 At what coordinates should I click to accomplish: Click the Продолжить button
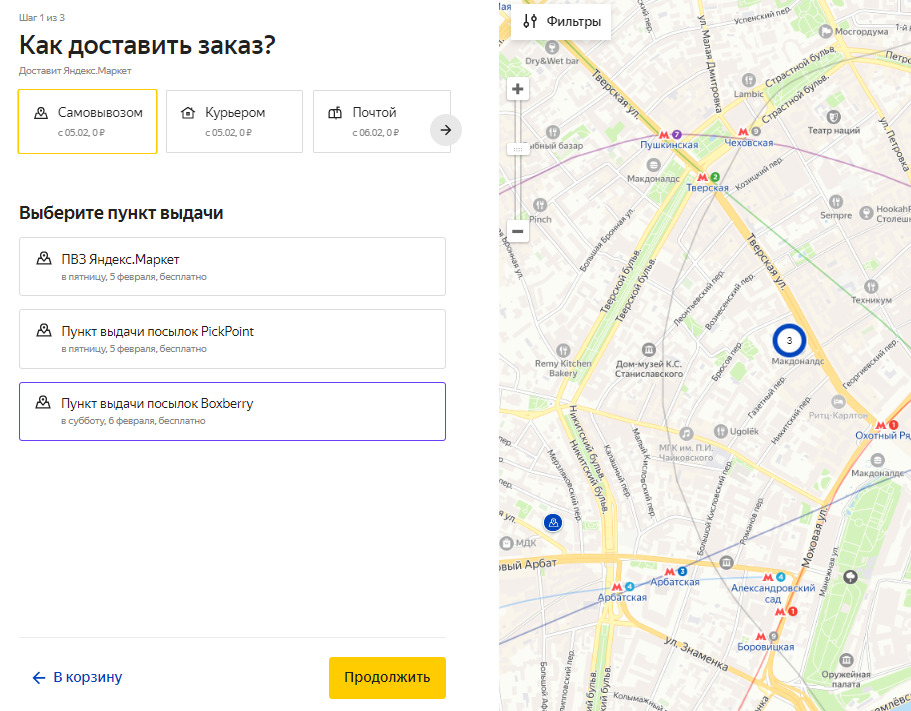tap(387, 677)
